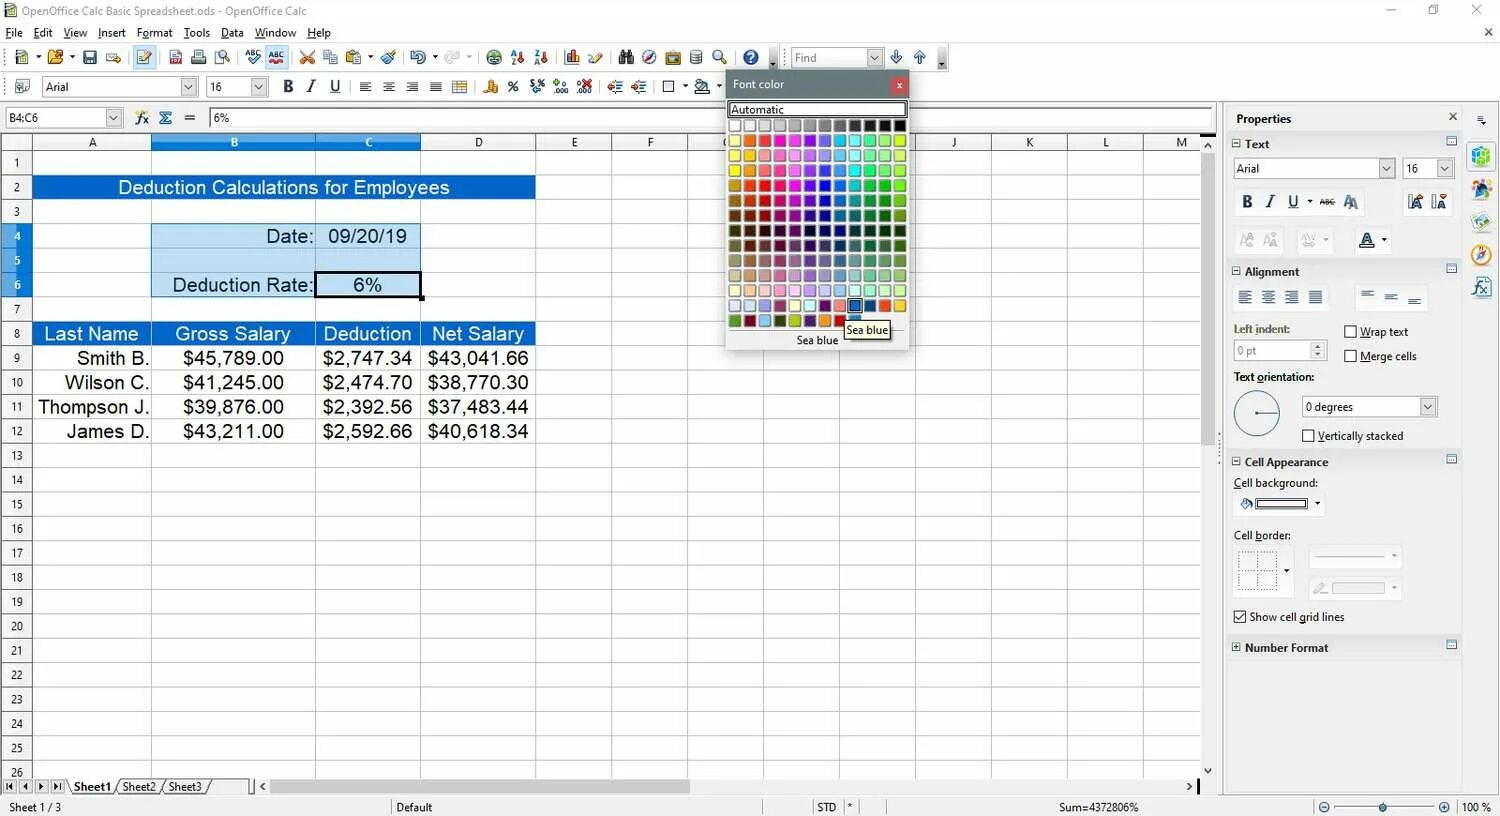Click the Sum icon beside the formula bar
This screenshot has height=816, width=1500.
[166, 118]
